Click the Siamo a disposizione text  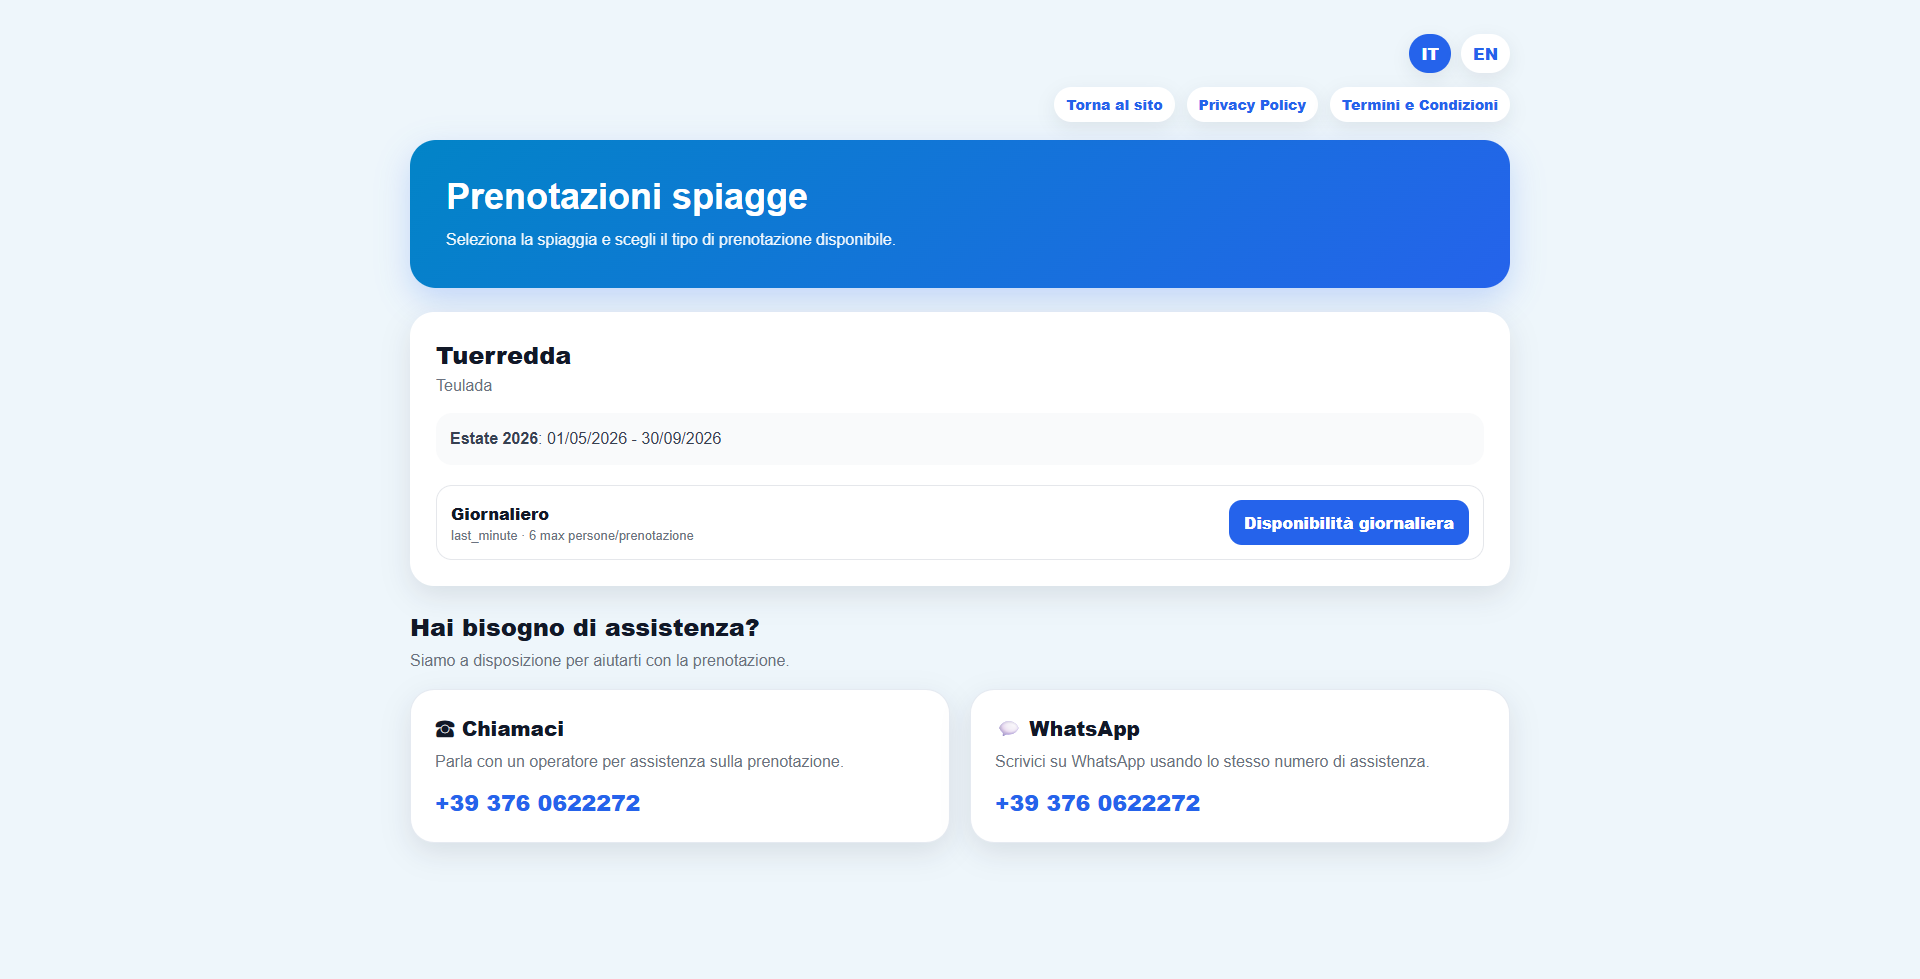[599, 661]
